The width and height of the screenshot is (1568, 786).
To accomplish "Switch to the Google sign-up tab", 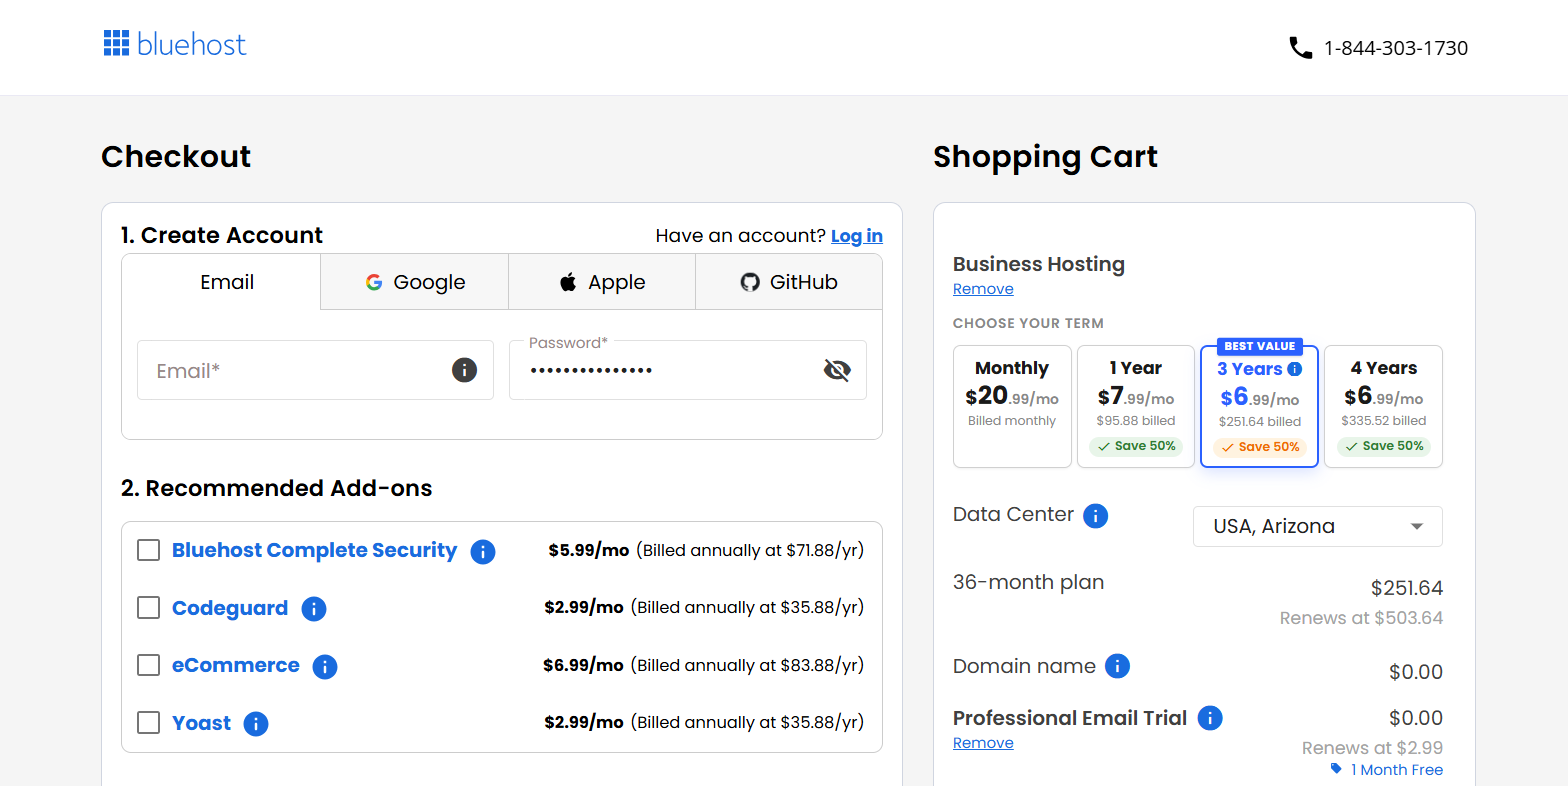I will click(415, 282).
